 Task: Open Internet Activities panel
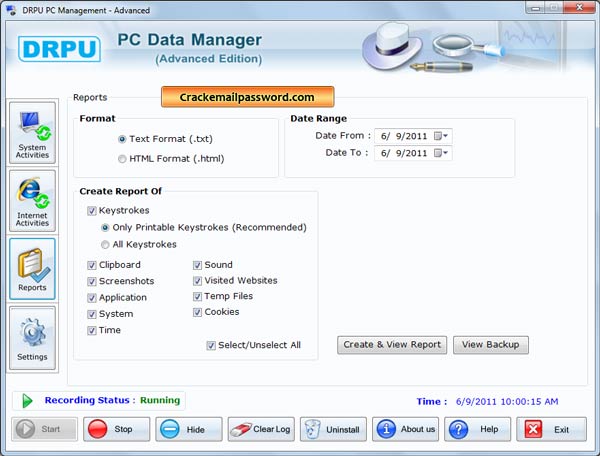[33, 201]
